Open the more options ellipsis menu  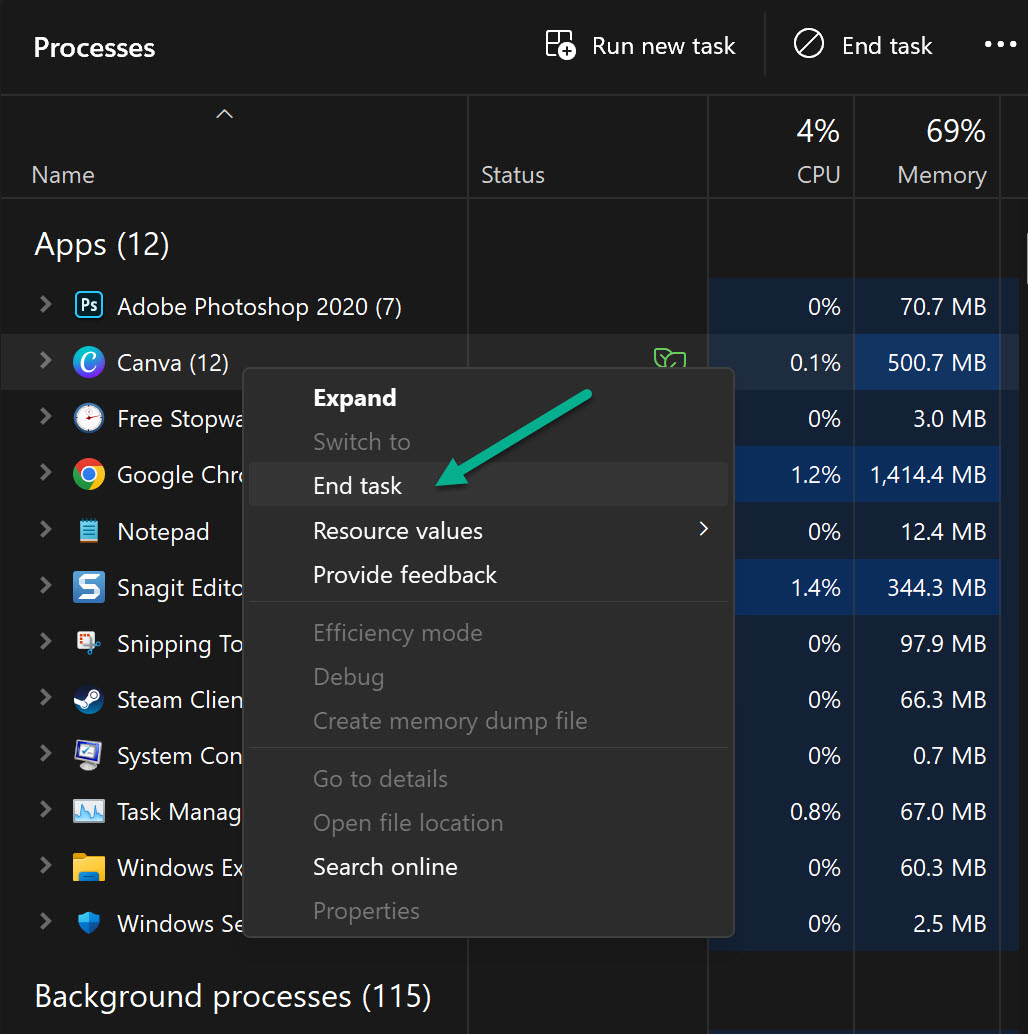click(x=1000, y=45)
